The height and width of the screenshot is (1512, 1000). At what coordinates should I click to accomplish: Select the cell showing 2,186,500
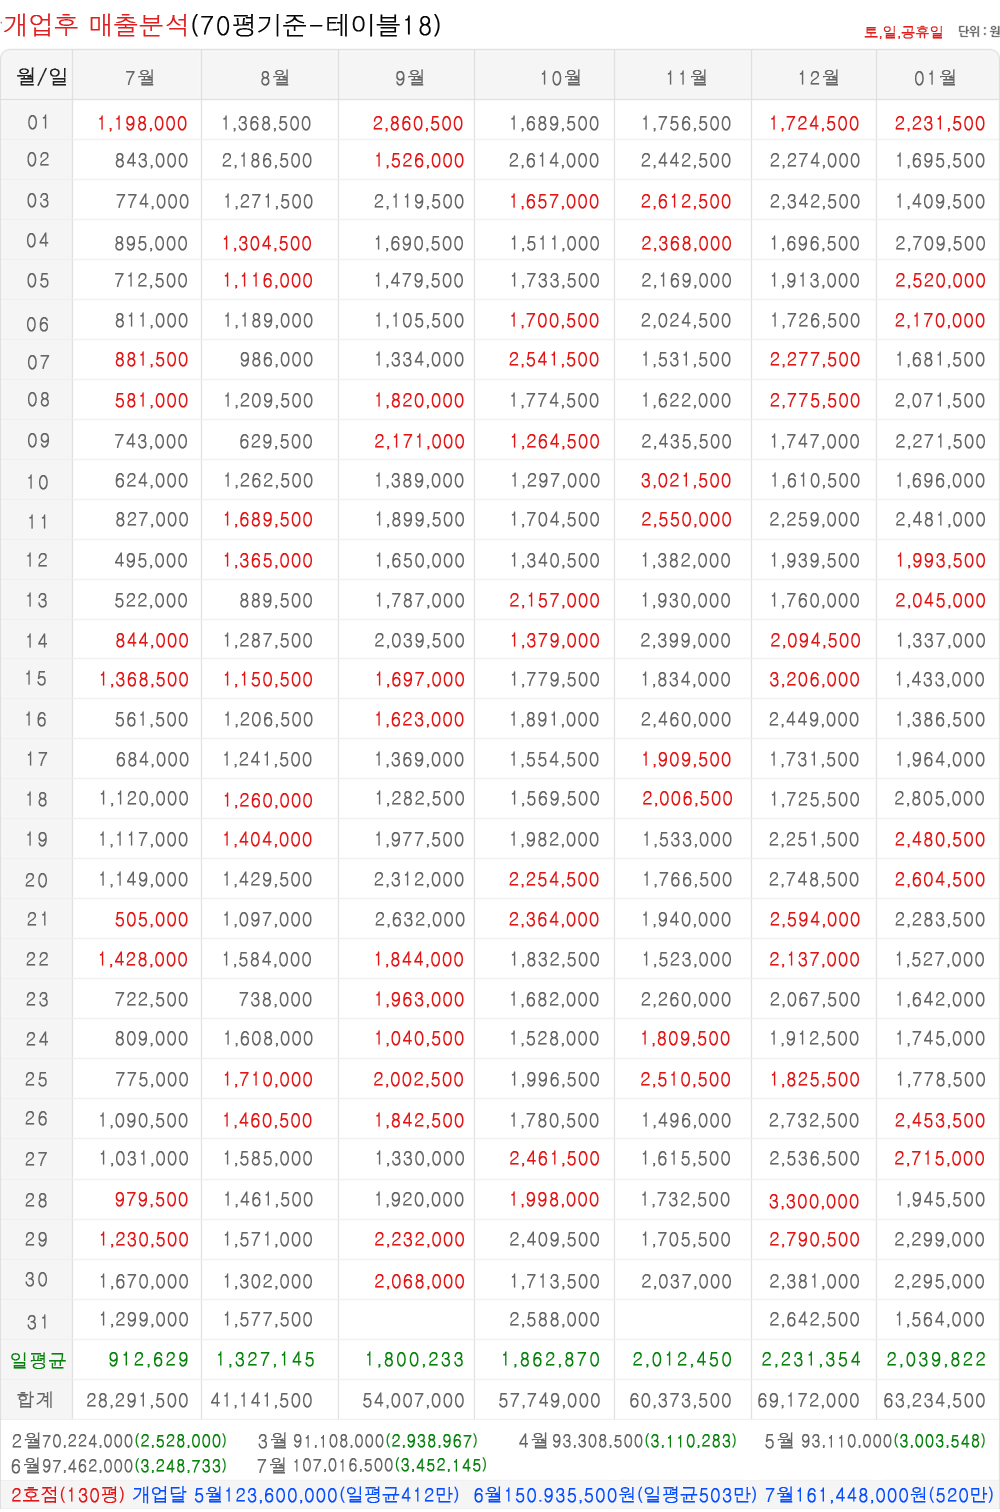pyautogui.click(x=267, y=161)
